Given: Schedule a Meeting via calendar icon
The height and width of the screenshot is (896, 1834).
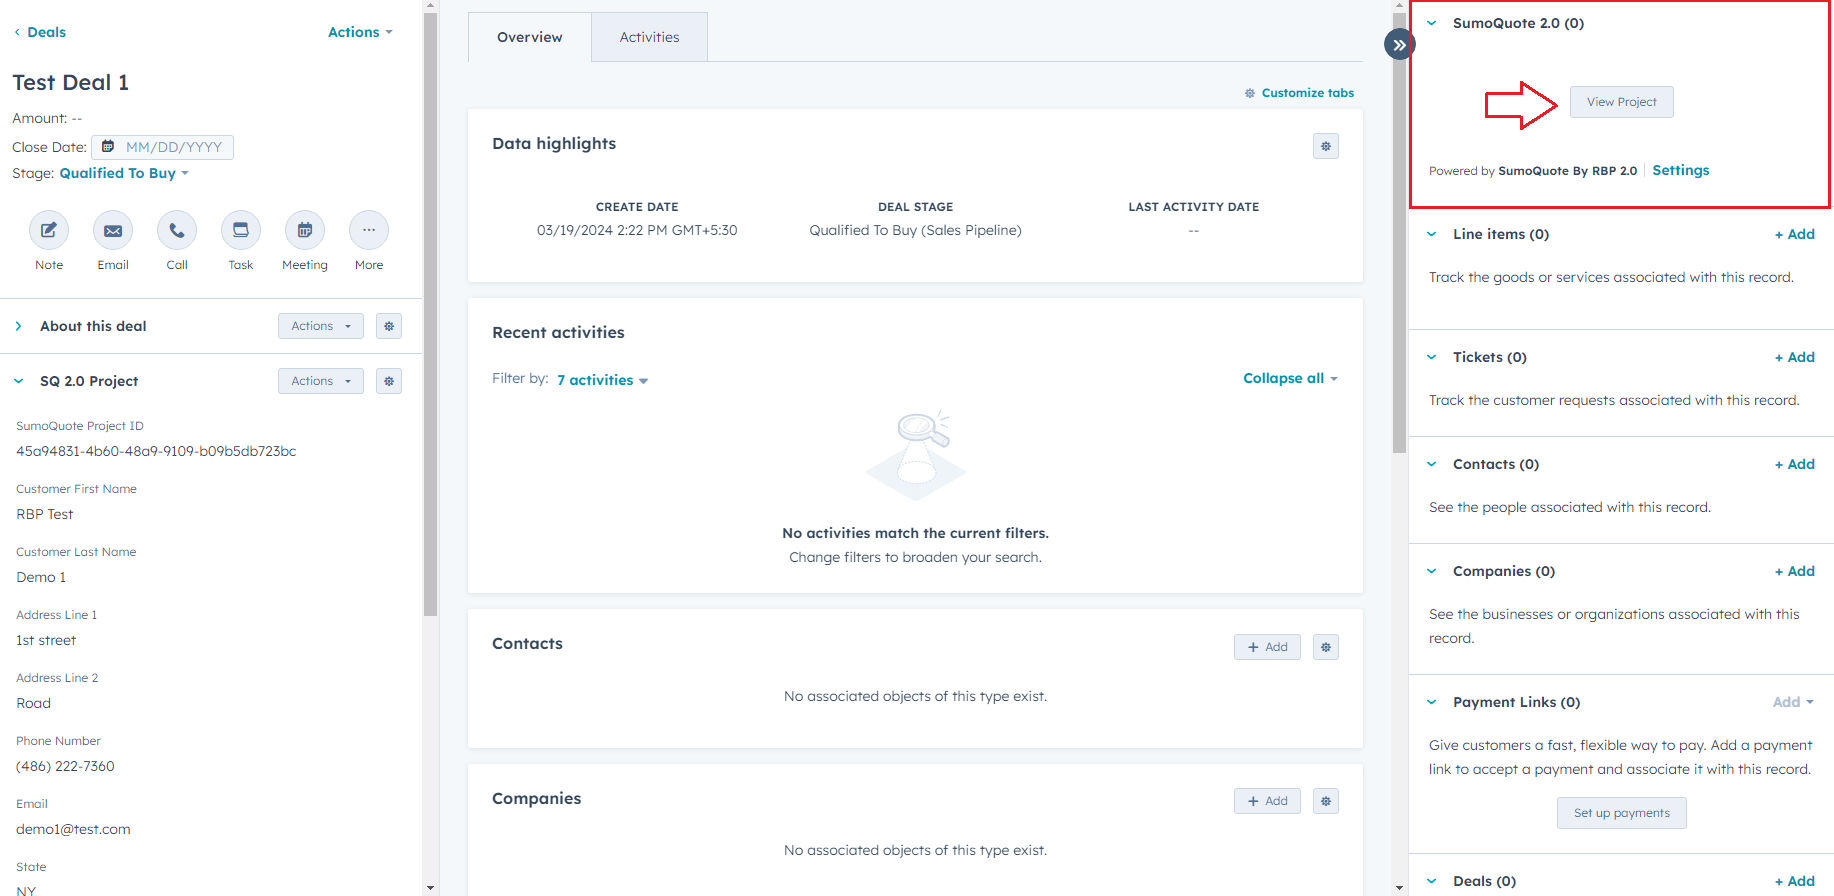Looking at the screenshot, I should point(305,230).
